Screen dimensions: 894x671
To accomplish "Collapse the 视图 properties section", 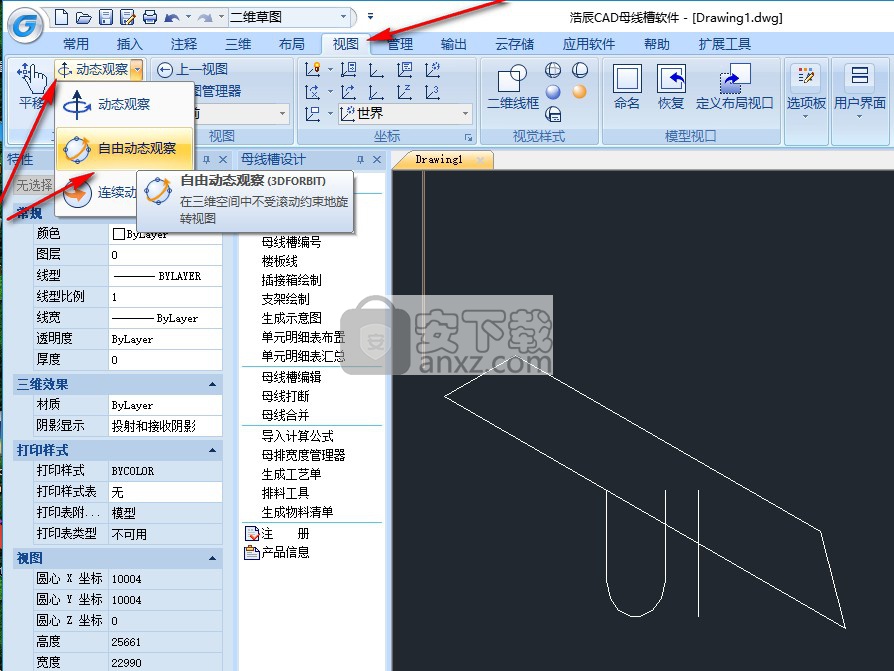I will pos(213,559).
